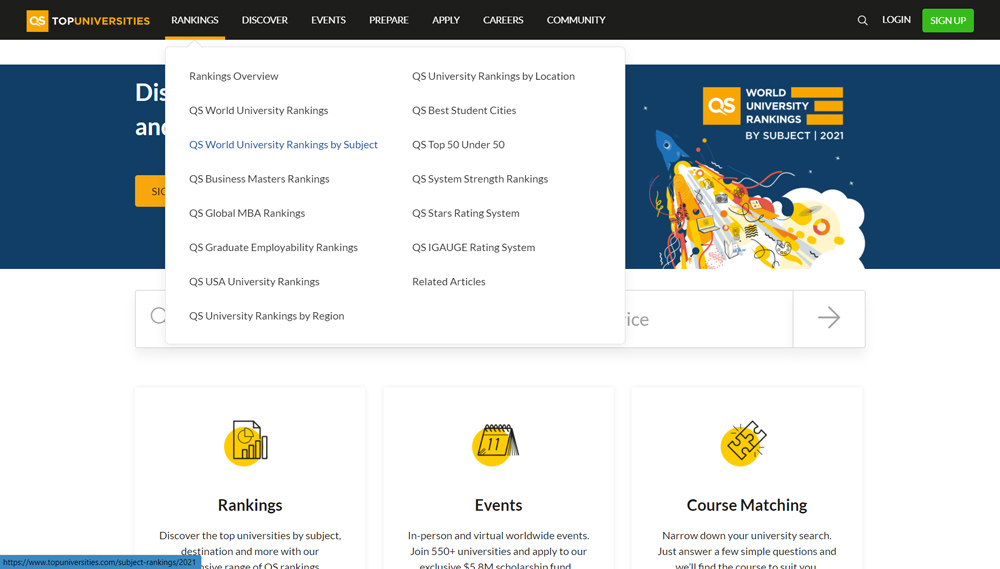Open QS Business Masters Rankings
The image size is (1000, 569).
pyautogui.click(x=259, y=179)
